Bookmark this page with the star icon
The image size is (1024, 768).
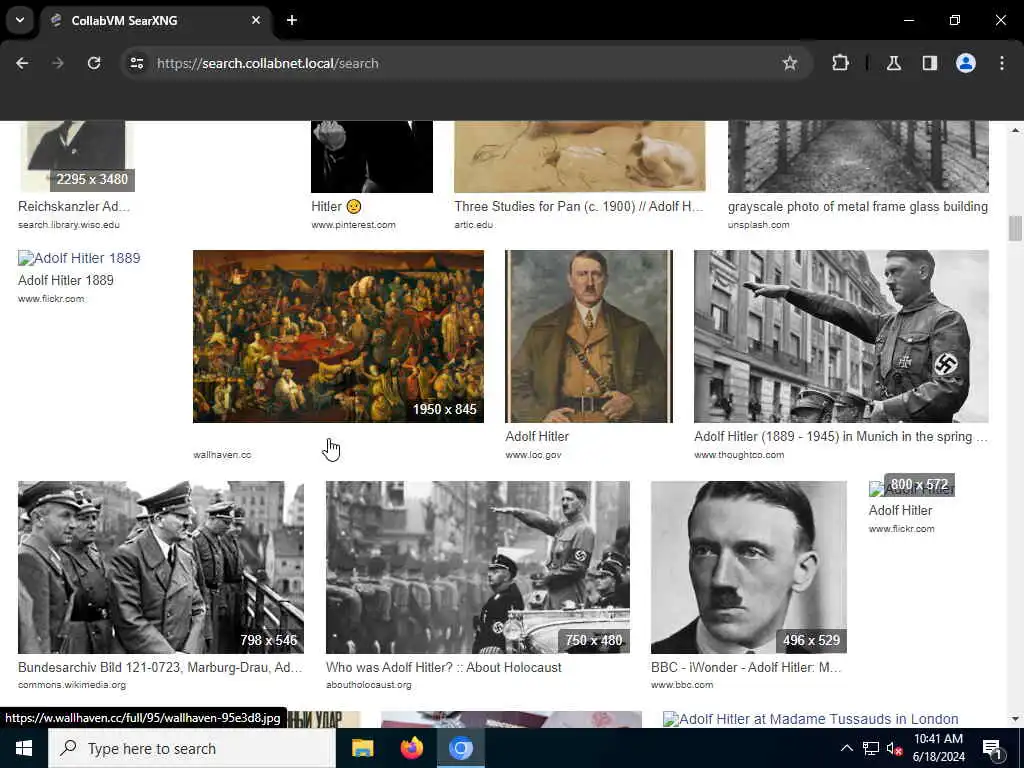(790, 63)
